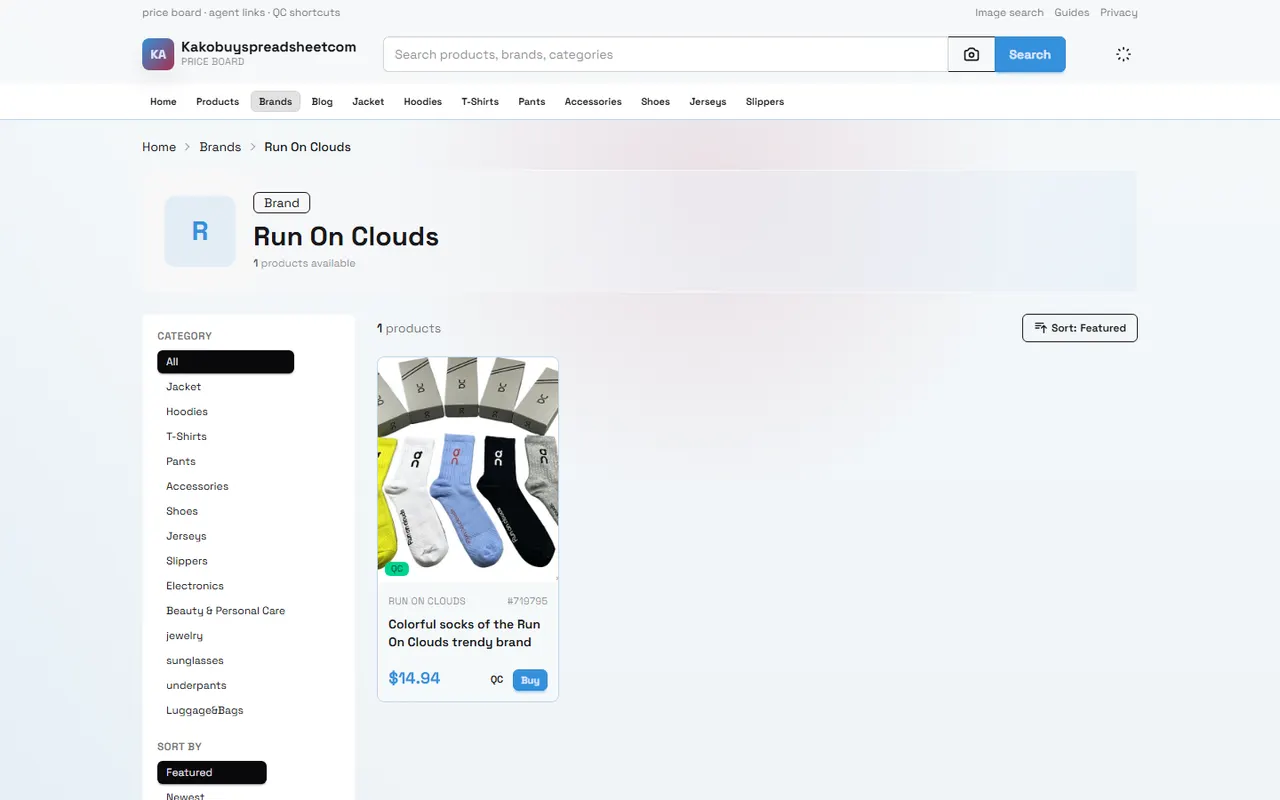The height and width of the screenshot is (800, 1280).
Task: Open the Privacy link
Action: click(x=1119, y=13)
